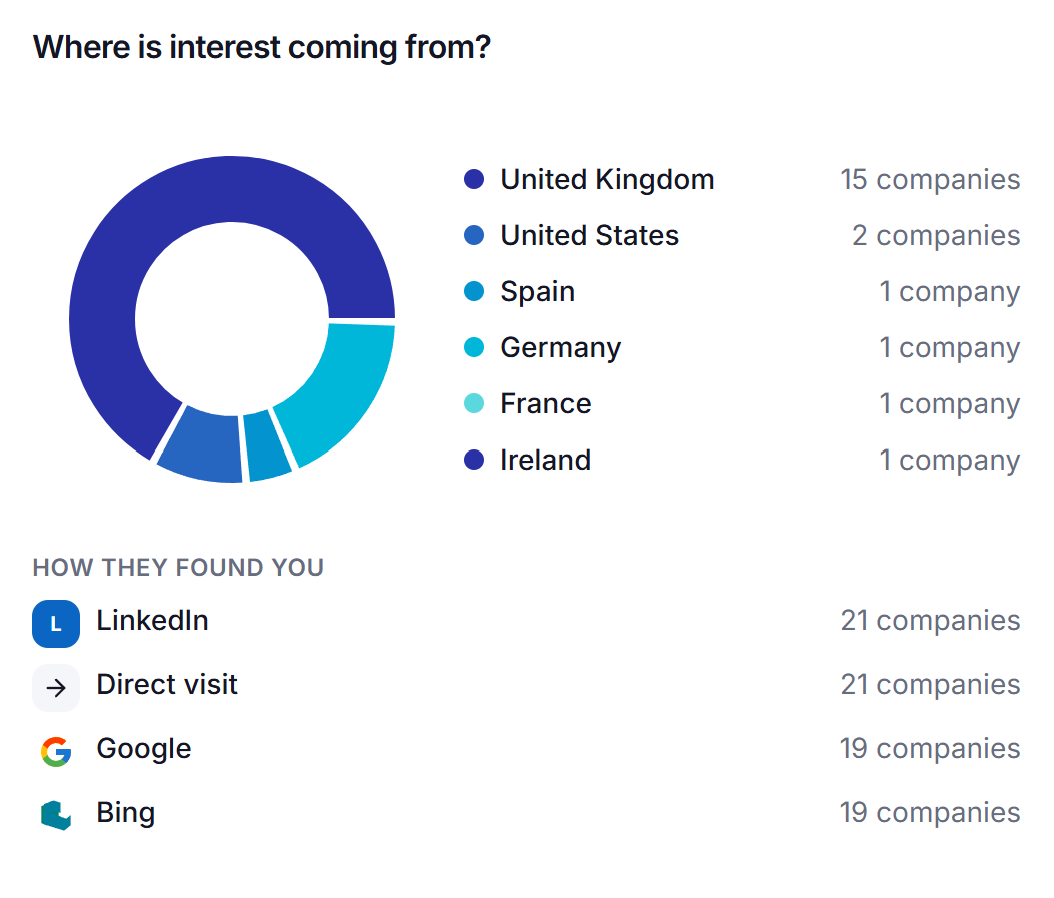Viewport: 1054px width, 898px height.
Task: Open the 15 companies count
Action: [930, 179]
